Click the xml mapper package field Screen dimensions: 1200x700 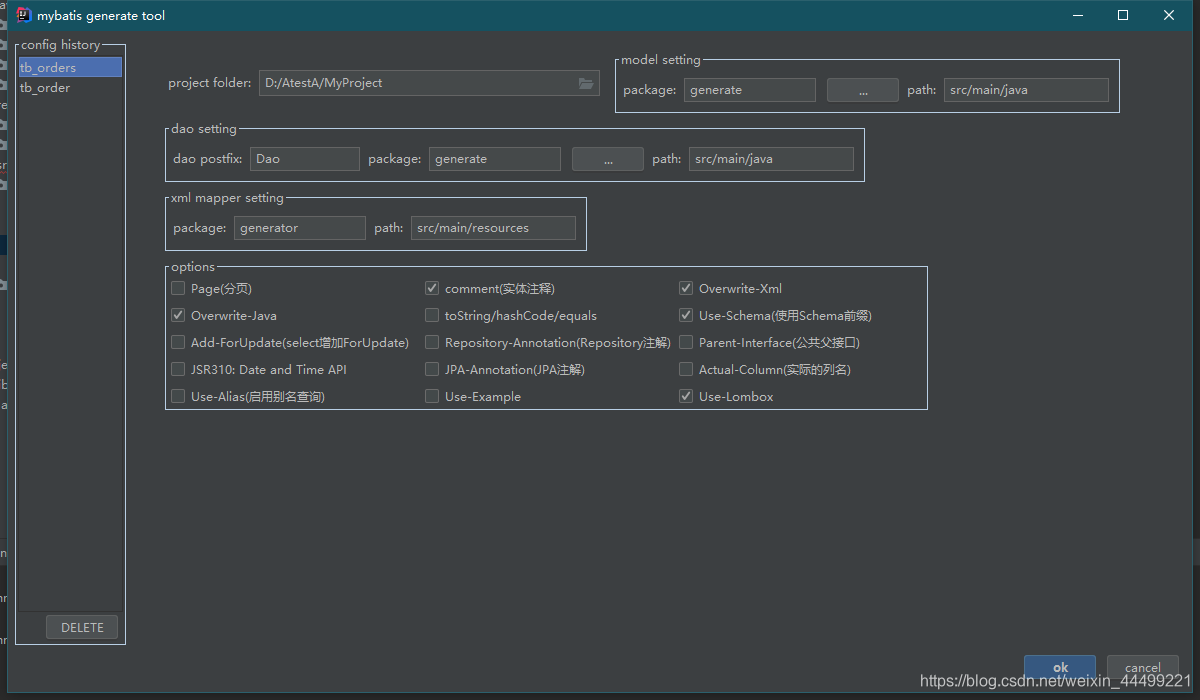click(299, 227)
